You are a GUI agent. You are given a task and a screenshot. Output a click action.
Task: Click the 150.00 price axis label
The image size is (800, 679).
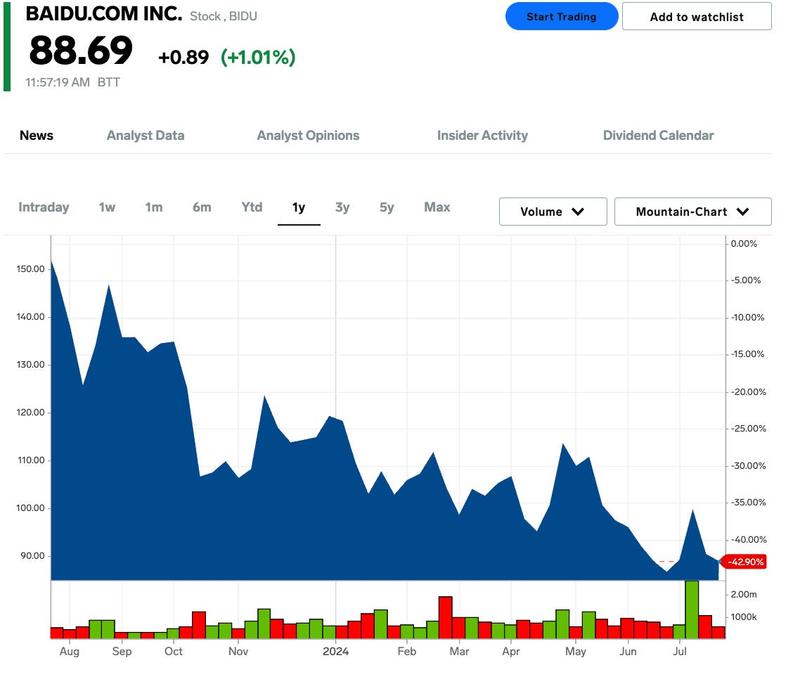pos(31,269)
